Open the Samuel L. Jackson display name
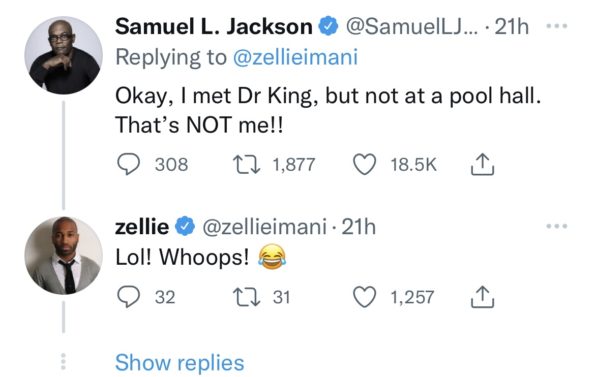 (214, 27)
